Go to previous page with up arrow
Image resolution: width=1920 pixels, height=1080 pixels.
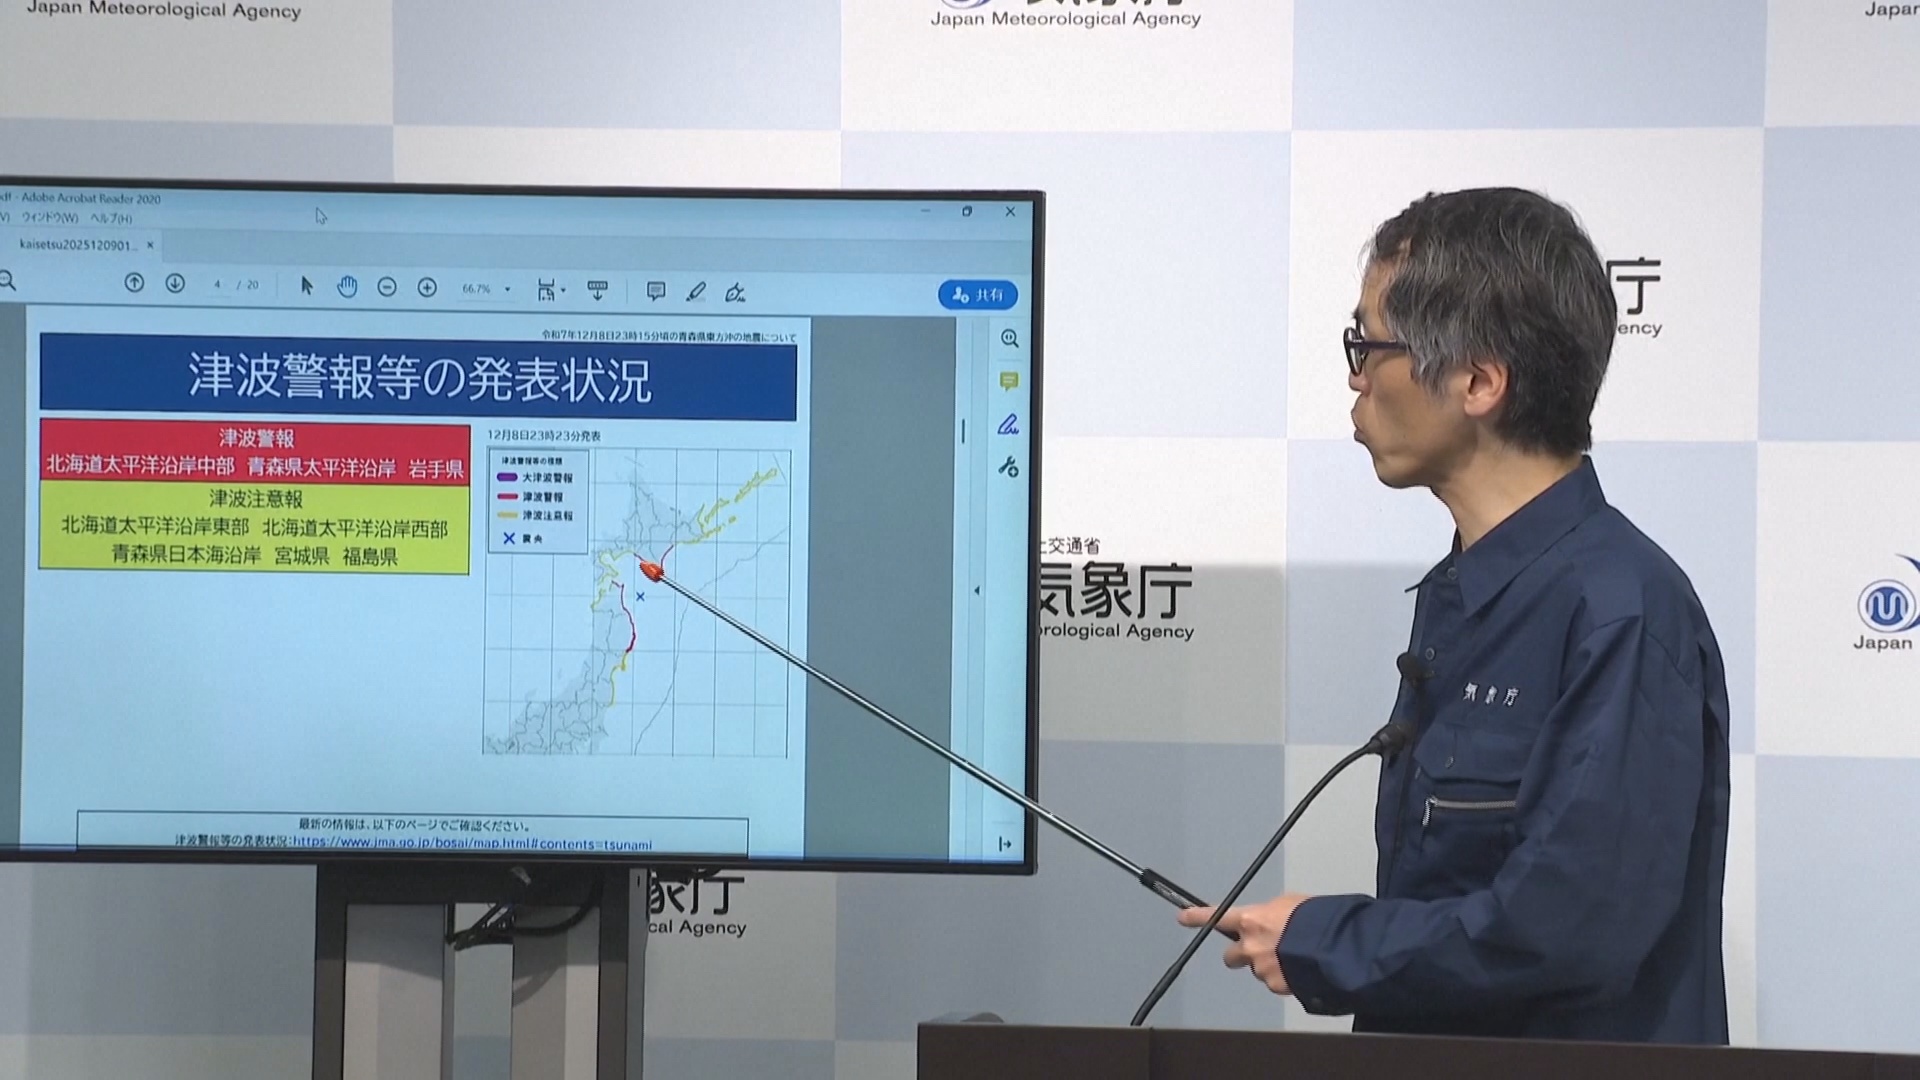[134, 283]
